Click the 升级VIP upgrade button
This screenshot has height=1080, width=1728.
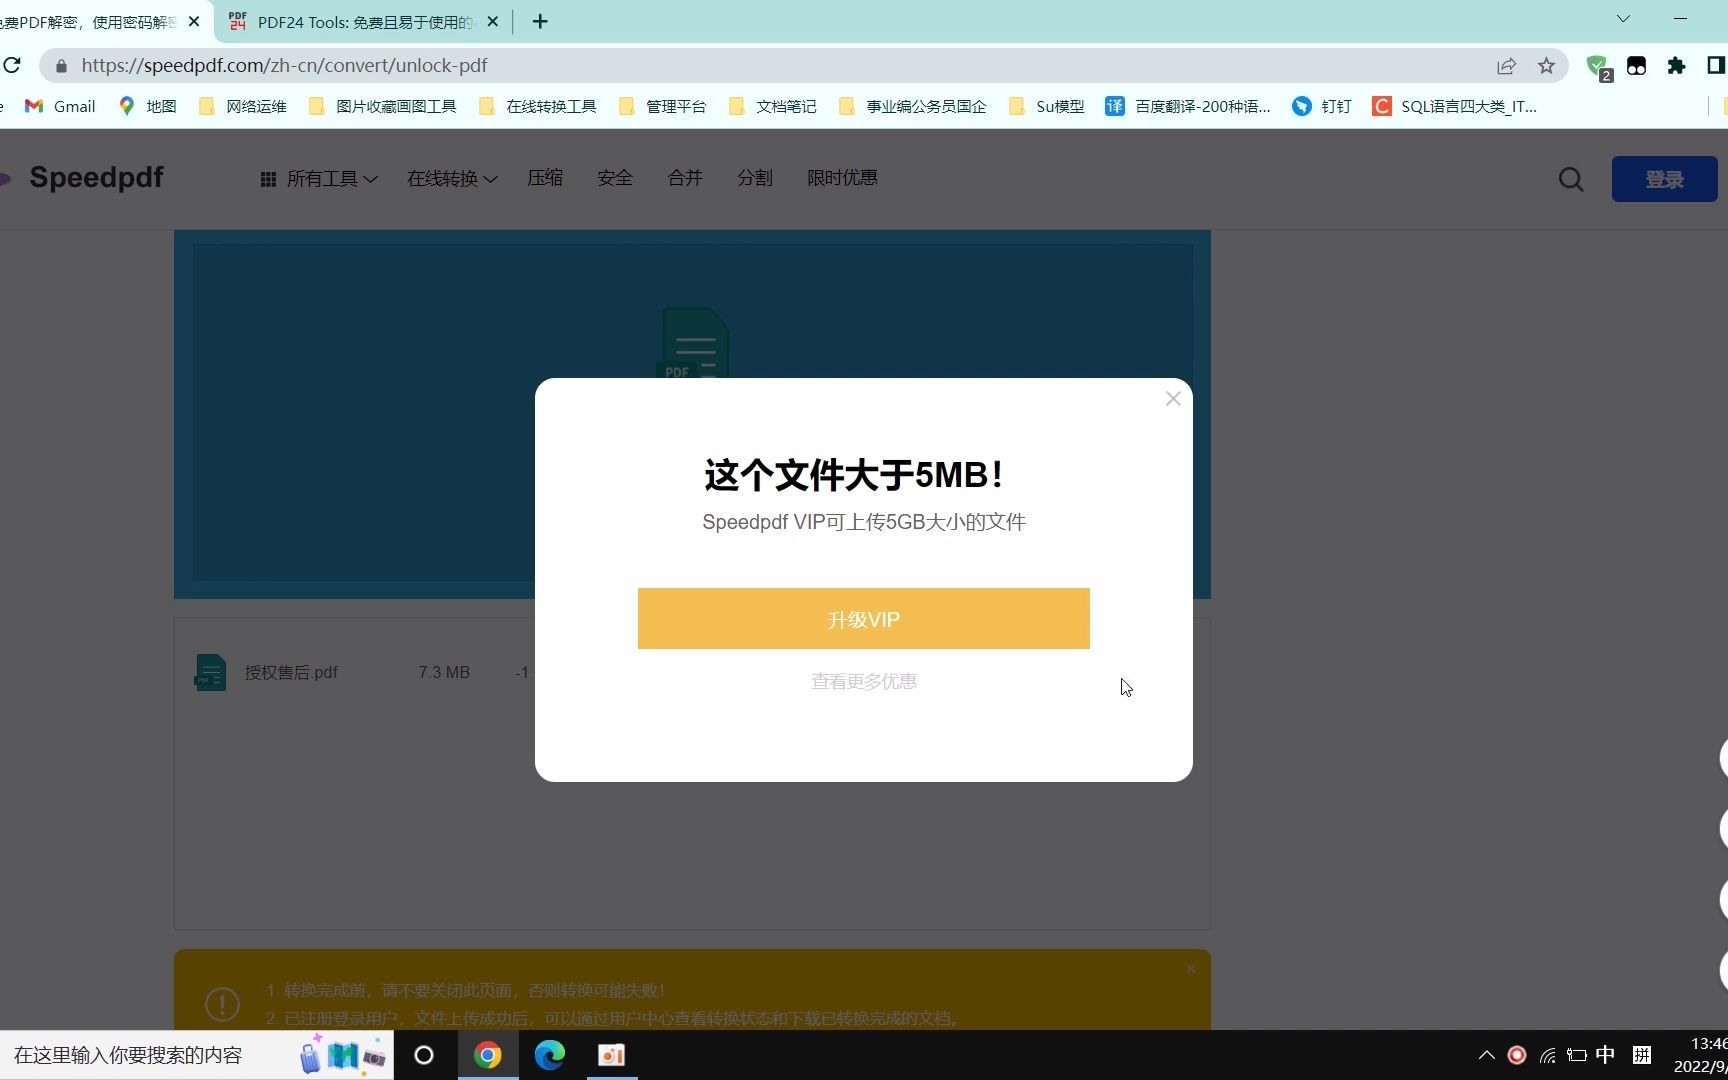pos(864,619)
